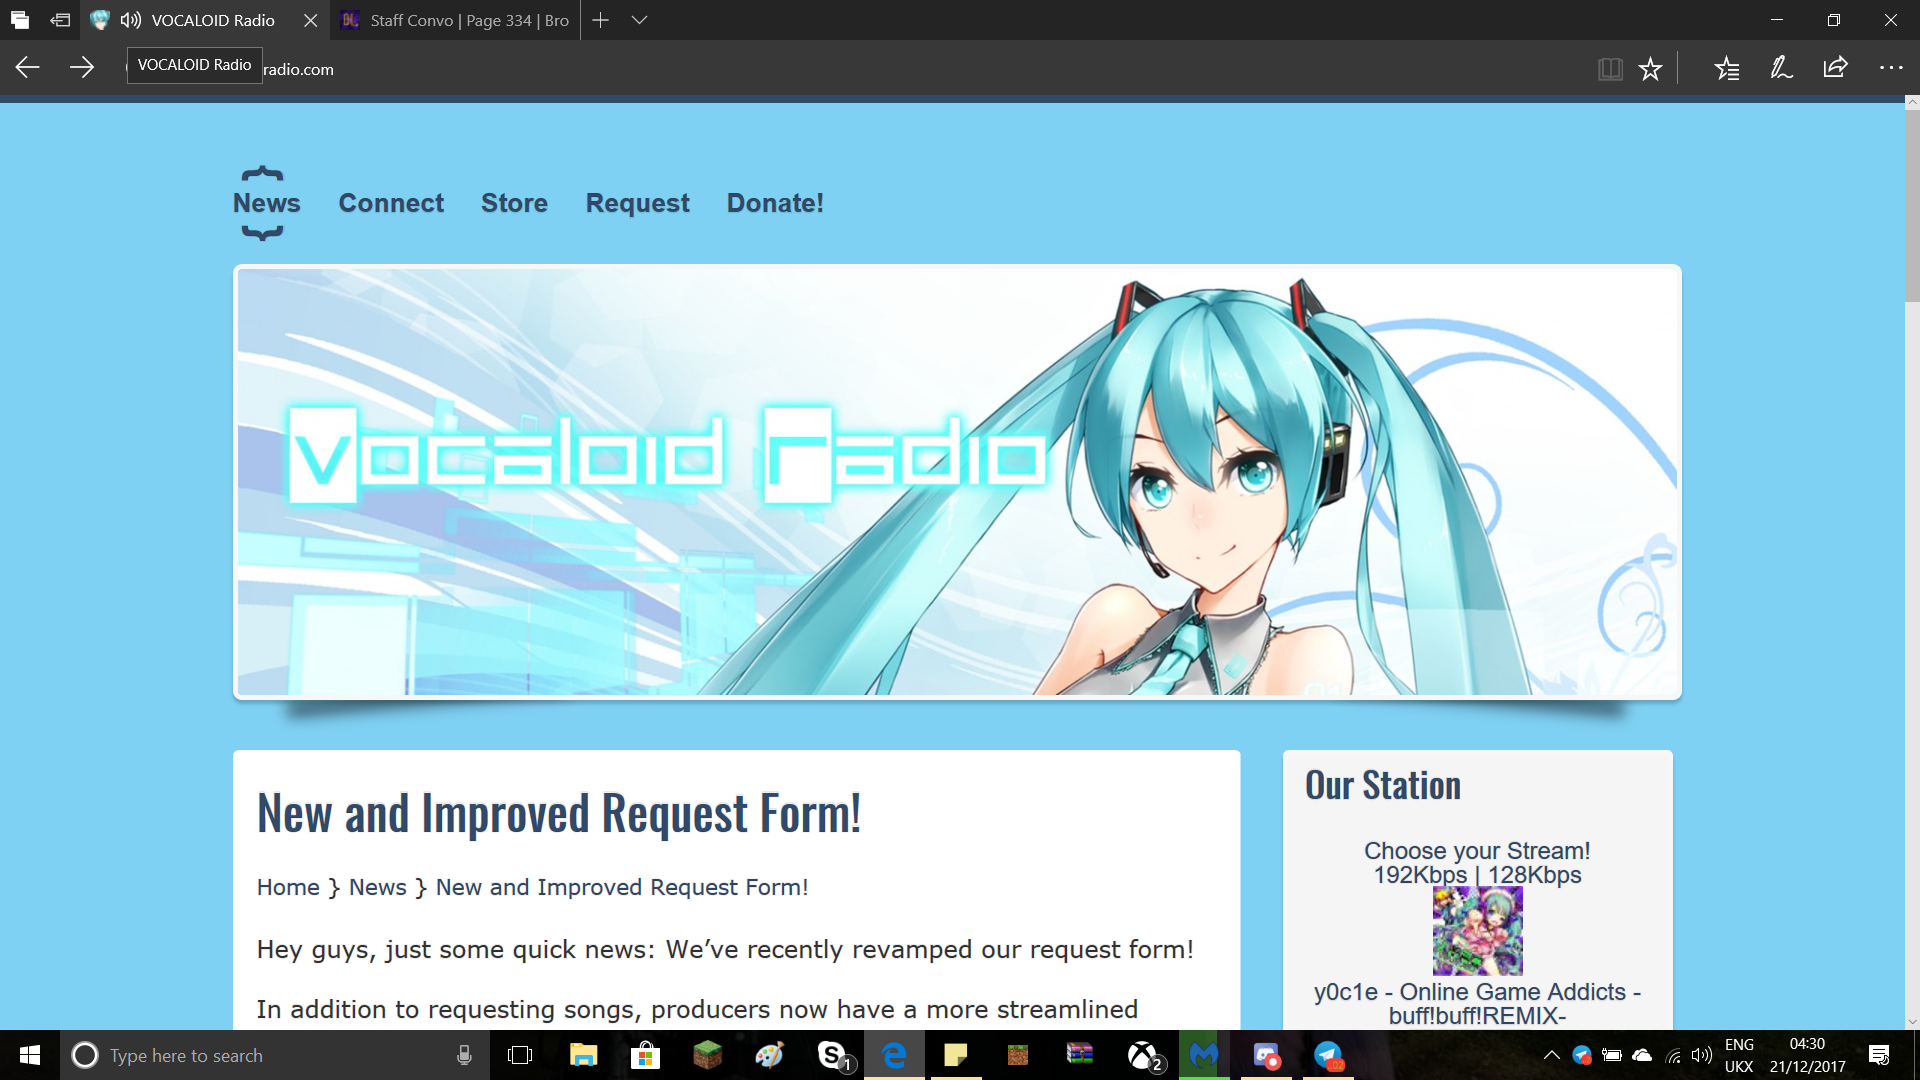
Task: Add page to favorites with star icon
Action: (x=1650, y=69)
